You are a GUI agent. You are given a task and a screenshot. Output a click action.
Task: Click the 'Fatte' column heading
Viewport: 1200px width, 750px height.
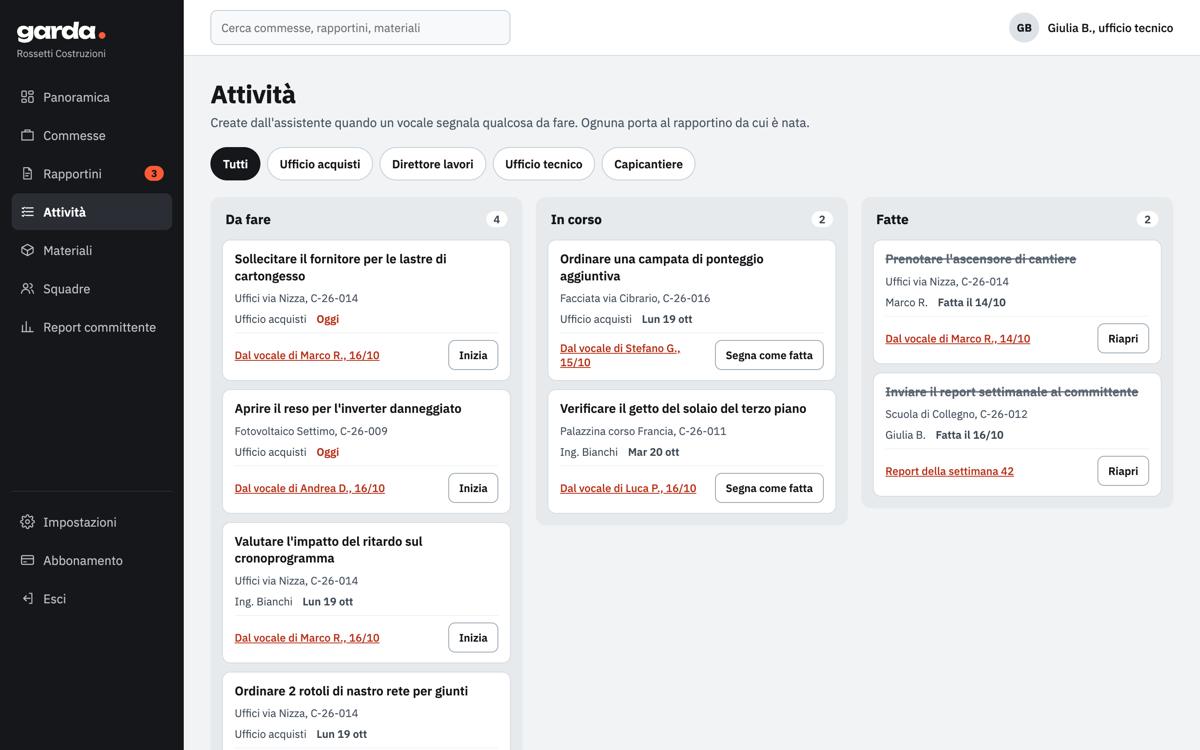(892, 220)
